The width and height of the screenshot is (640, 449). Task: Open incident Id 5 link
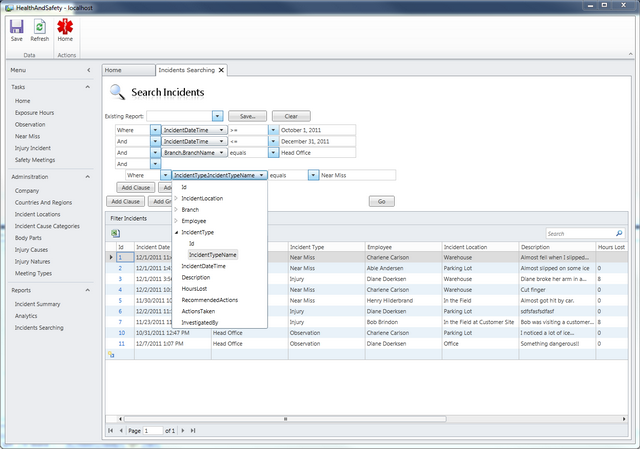(120, 300)
